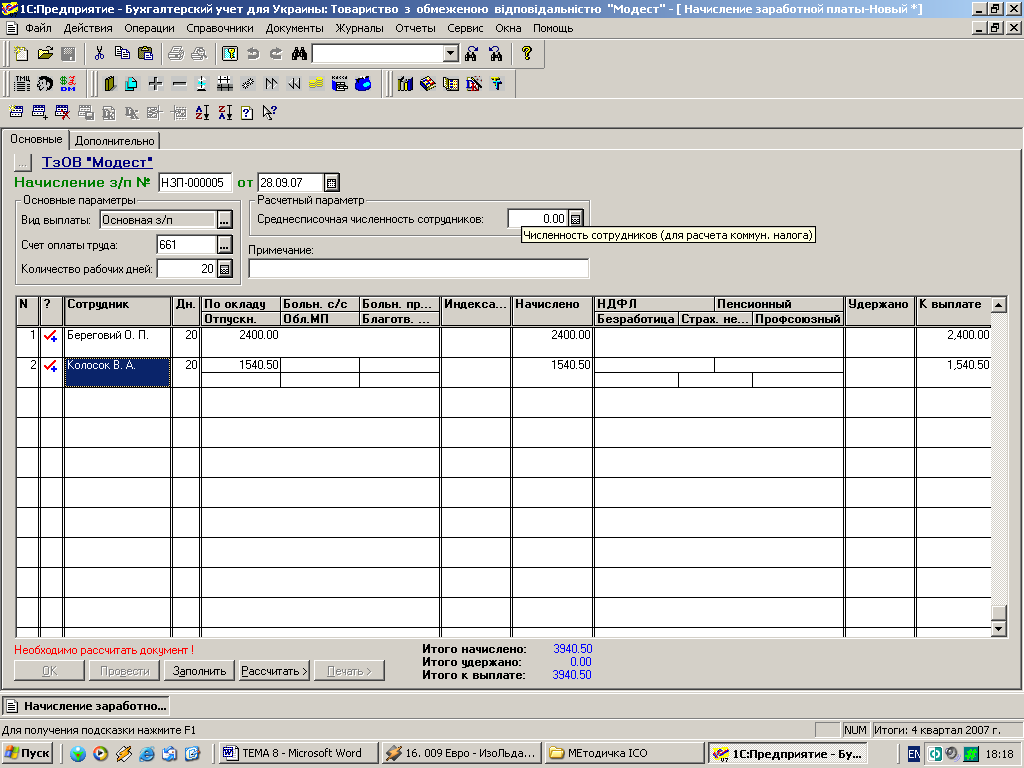Open the currencies $ DM icon
The image size is (1024, 768).
pyautogui.click(x=68, y=84)
